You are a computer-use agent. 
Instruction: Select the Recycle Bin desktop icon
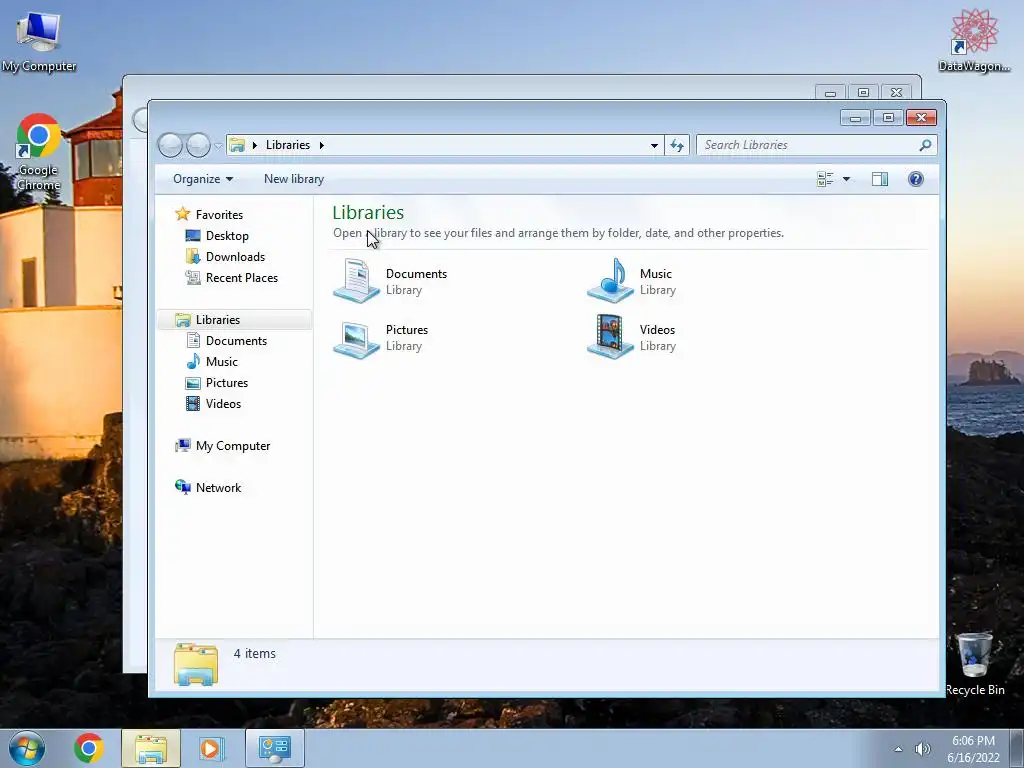coord(975,664)
